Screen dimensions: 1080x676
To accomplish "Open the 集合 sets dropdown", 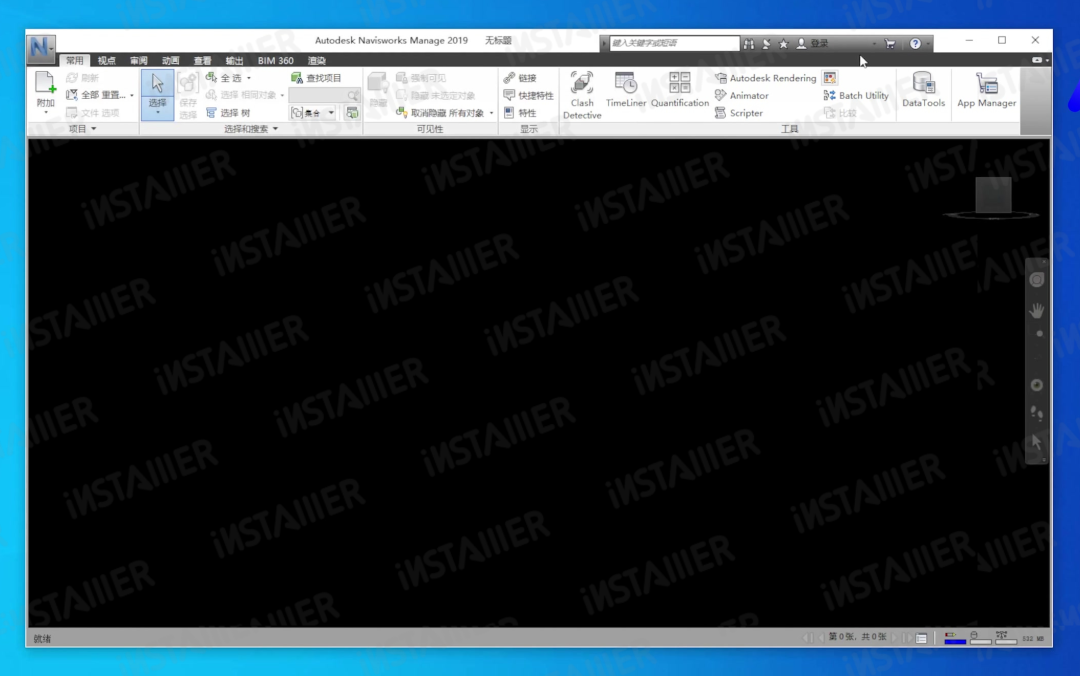I will pyautogui.click(x=313, y=113).
